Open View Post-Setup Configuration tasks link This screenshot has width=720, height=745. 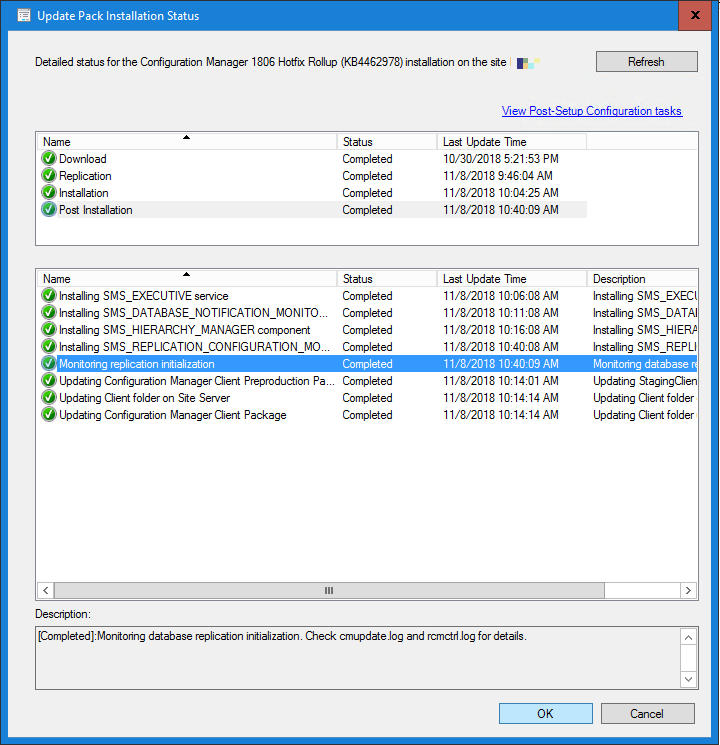[x=592, y=111]
